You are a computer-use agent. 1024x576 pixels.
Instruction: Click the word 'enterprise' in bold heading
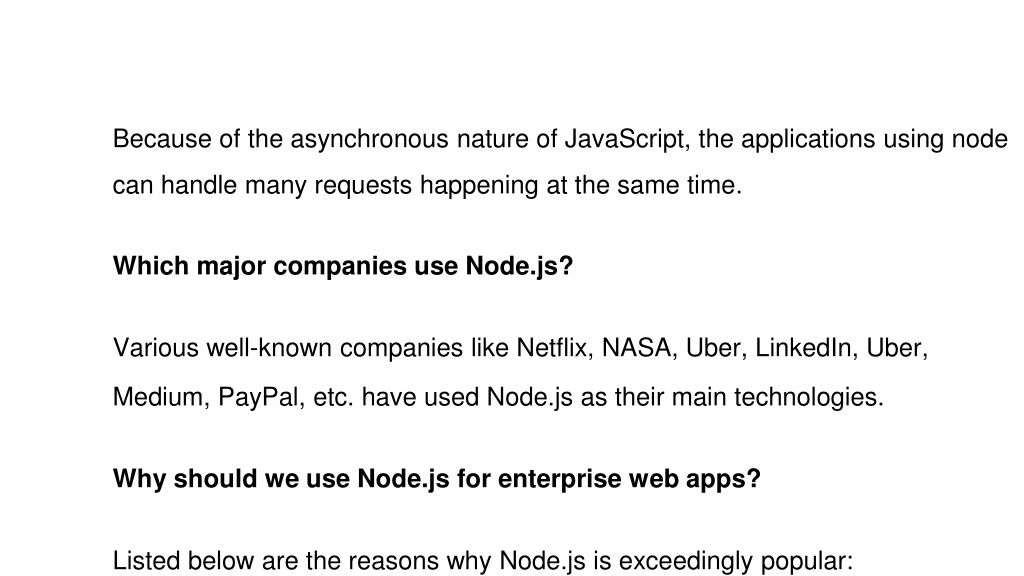[x=559, y=479]
